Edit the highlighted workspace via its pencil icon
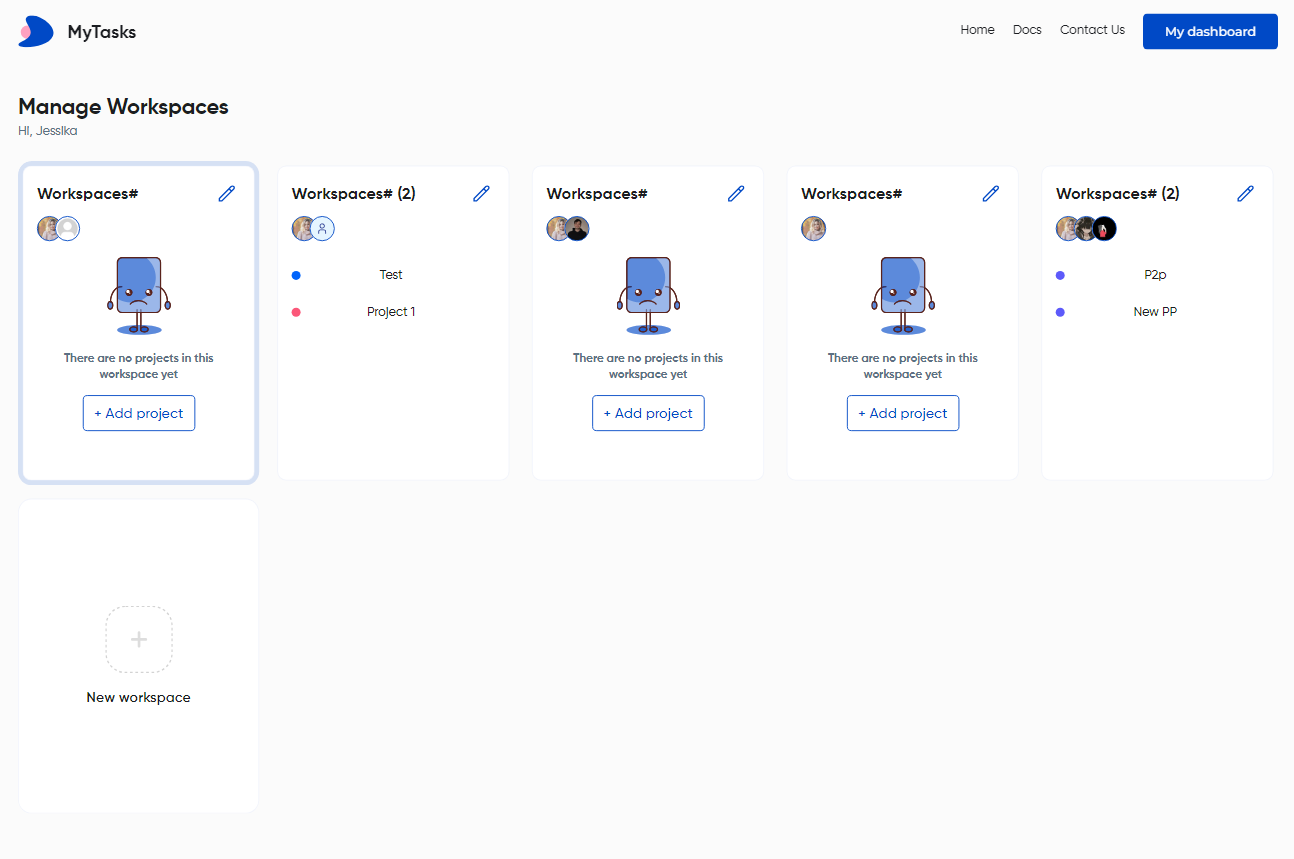The image size is (1294, 859). [227, 194]
